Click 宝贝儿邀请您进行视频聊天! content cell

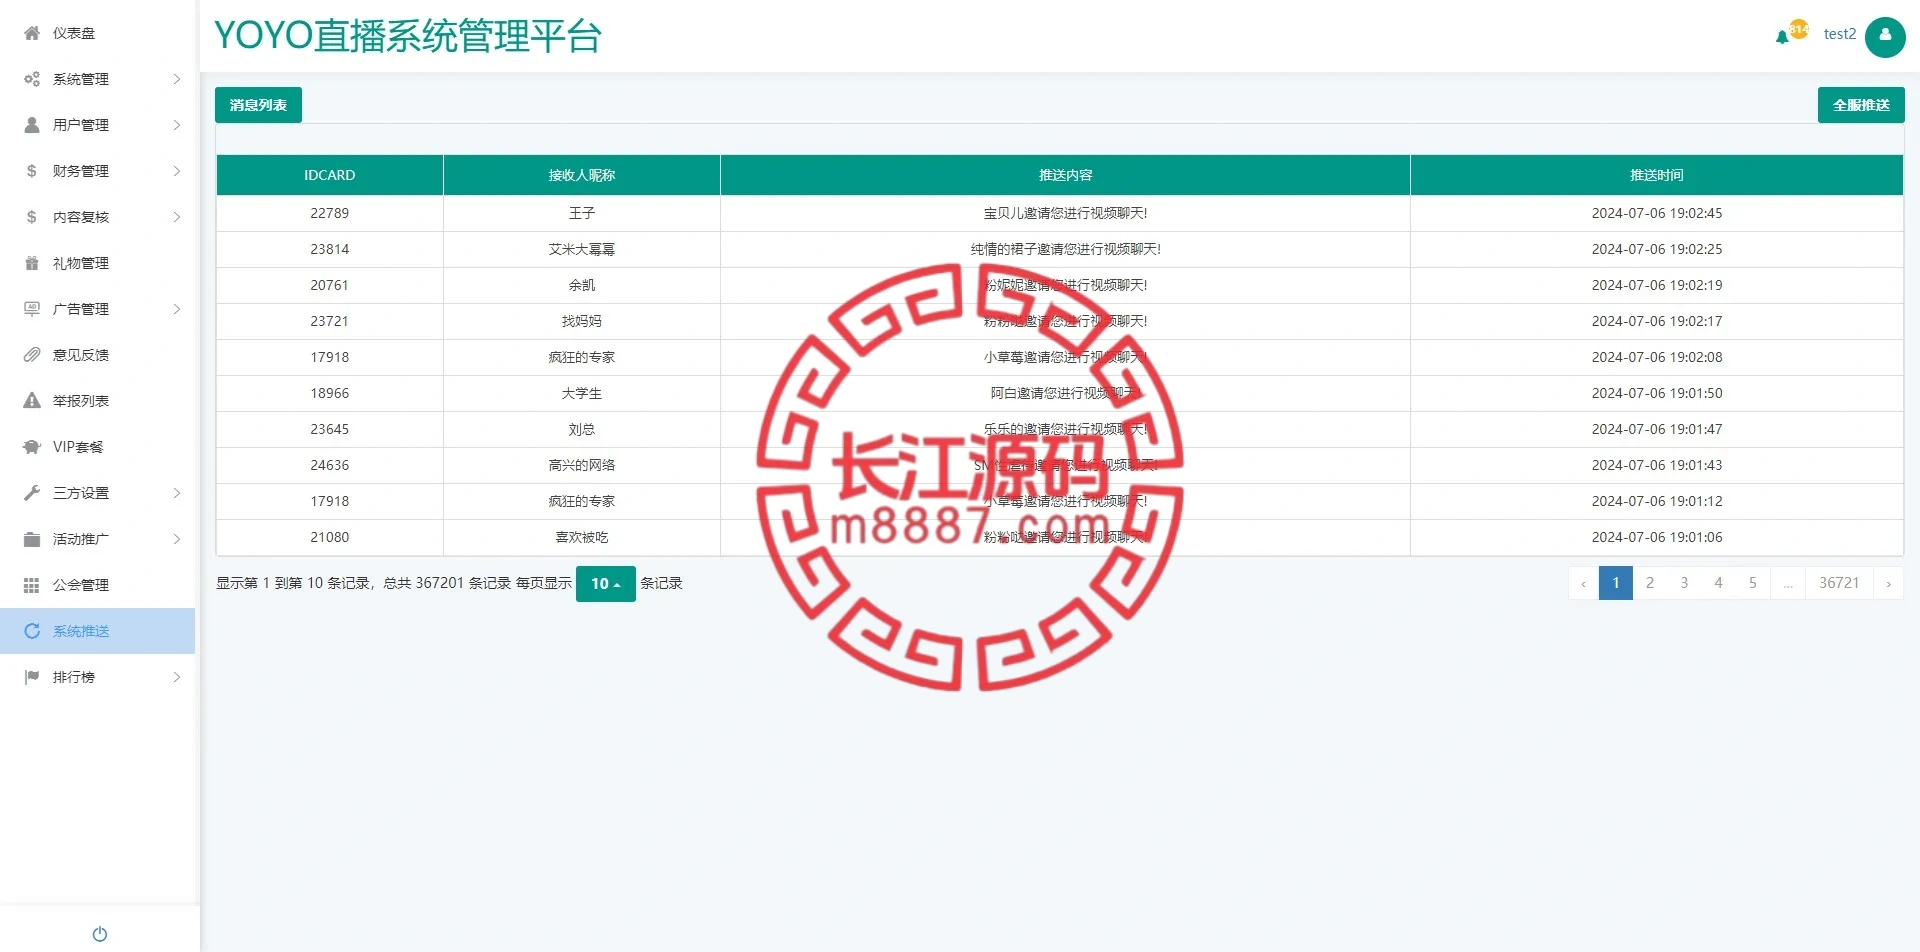coord(1066,213)
